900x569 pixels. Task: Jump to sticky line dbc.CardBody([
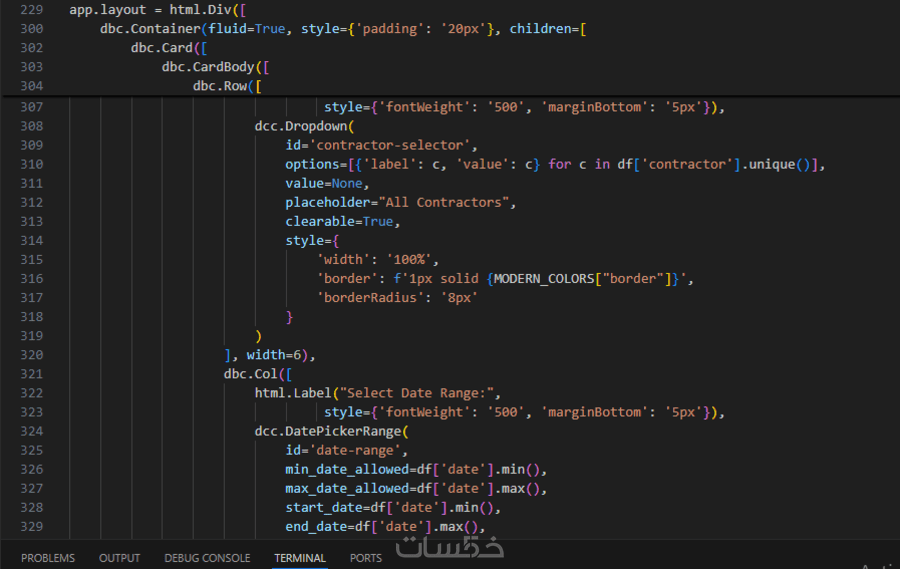(x=215, y=67)
